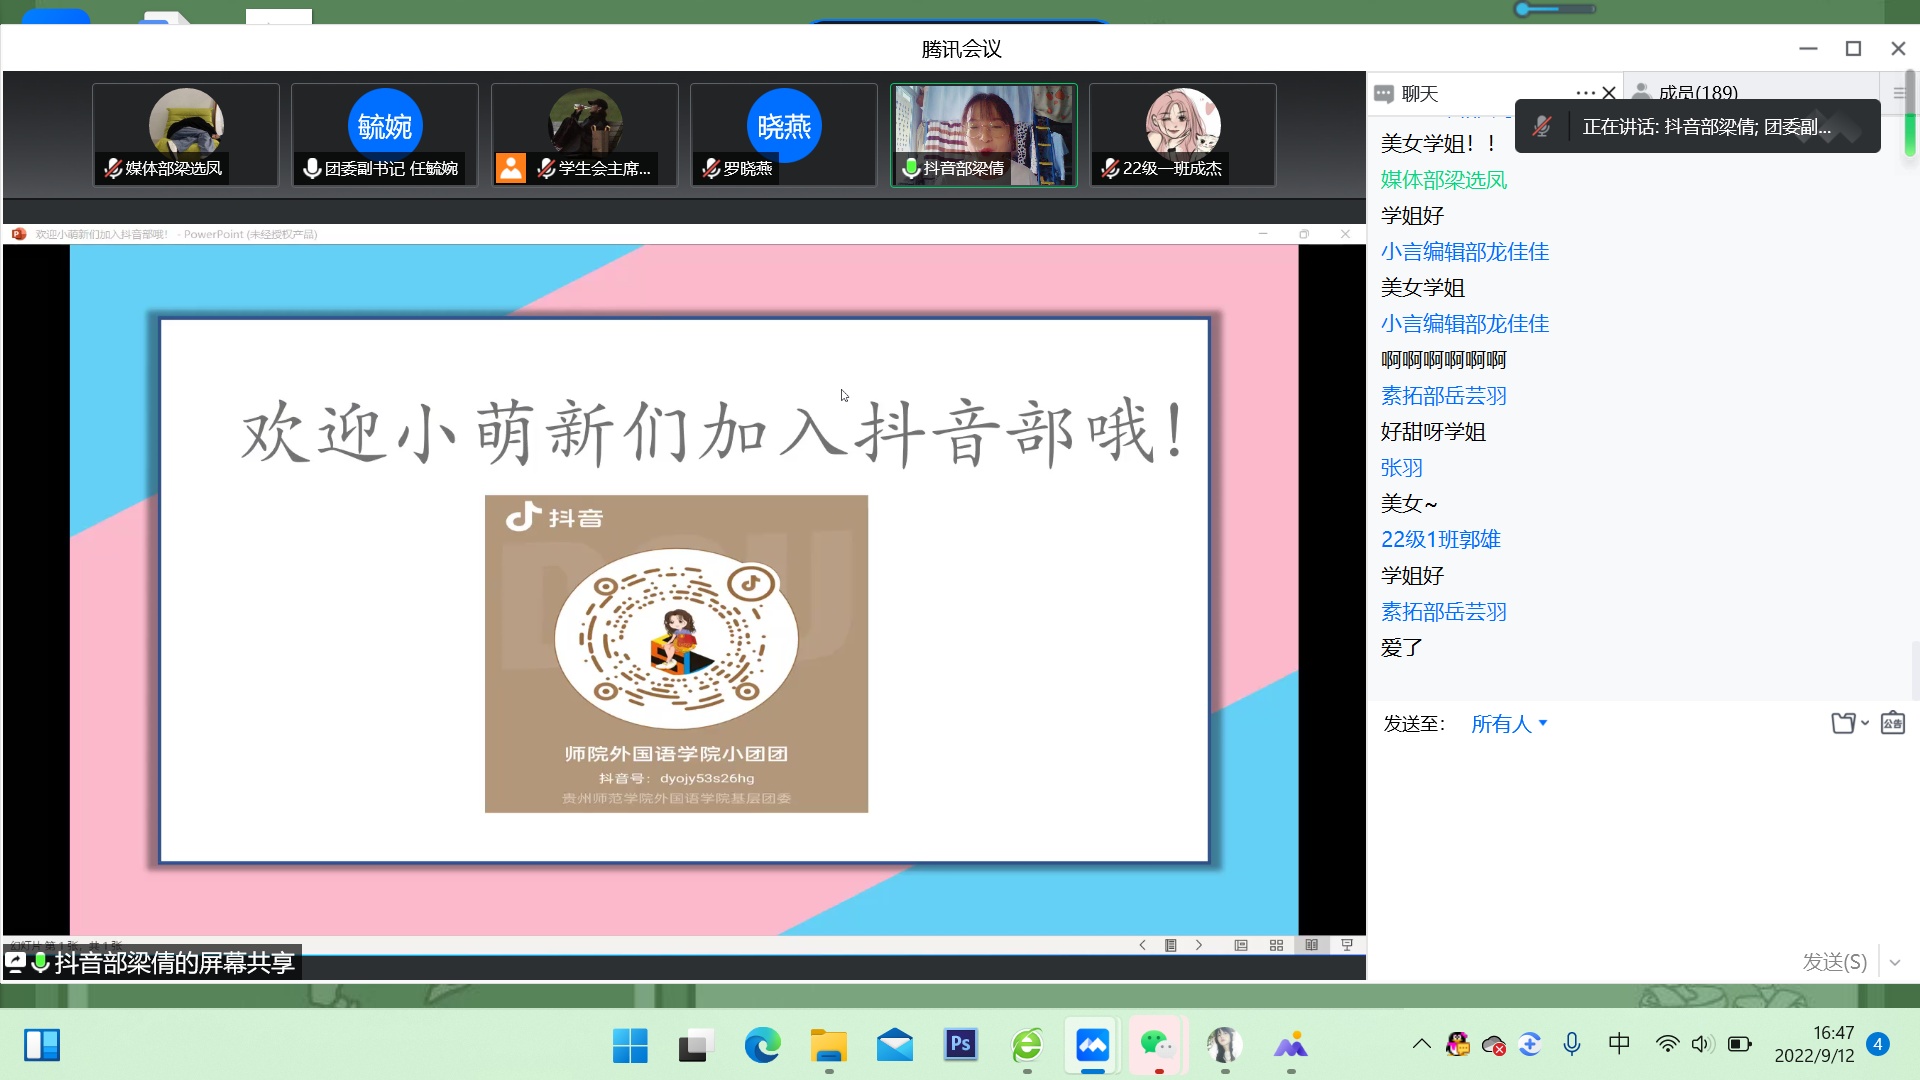Click chat message 啊啊啊啊啊啊
The height and width of the screenshot is (1080, 1920).
point(1444,360)
